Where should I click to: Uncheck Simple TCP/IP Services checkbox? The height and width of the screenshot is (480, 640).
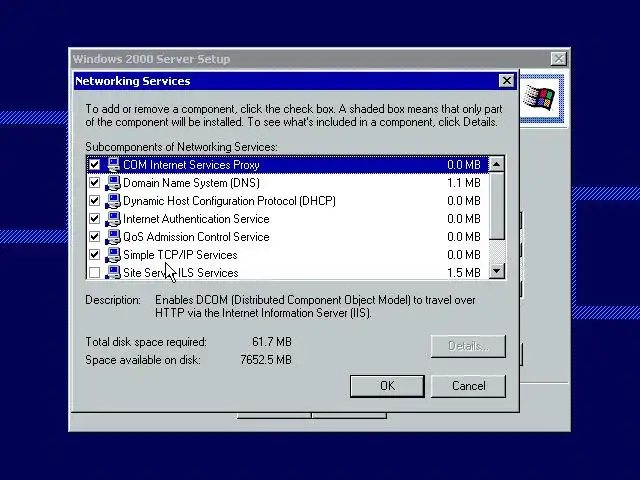point(94,254)
